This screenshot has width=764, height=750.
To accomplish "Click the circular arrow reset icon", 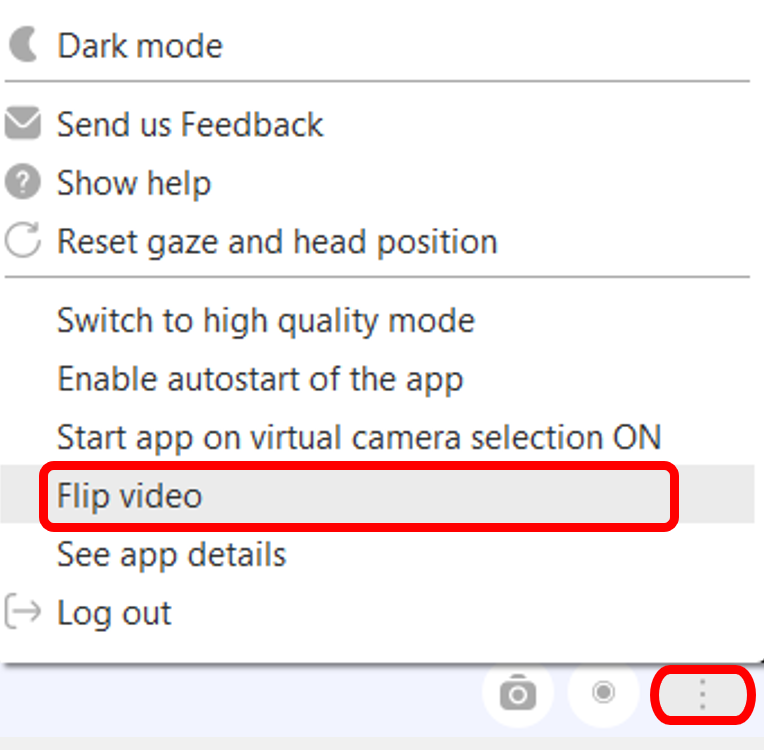I will pyautogui.click(x=22, y=242).
